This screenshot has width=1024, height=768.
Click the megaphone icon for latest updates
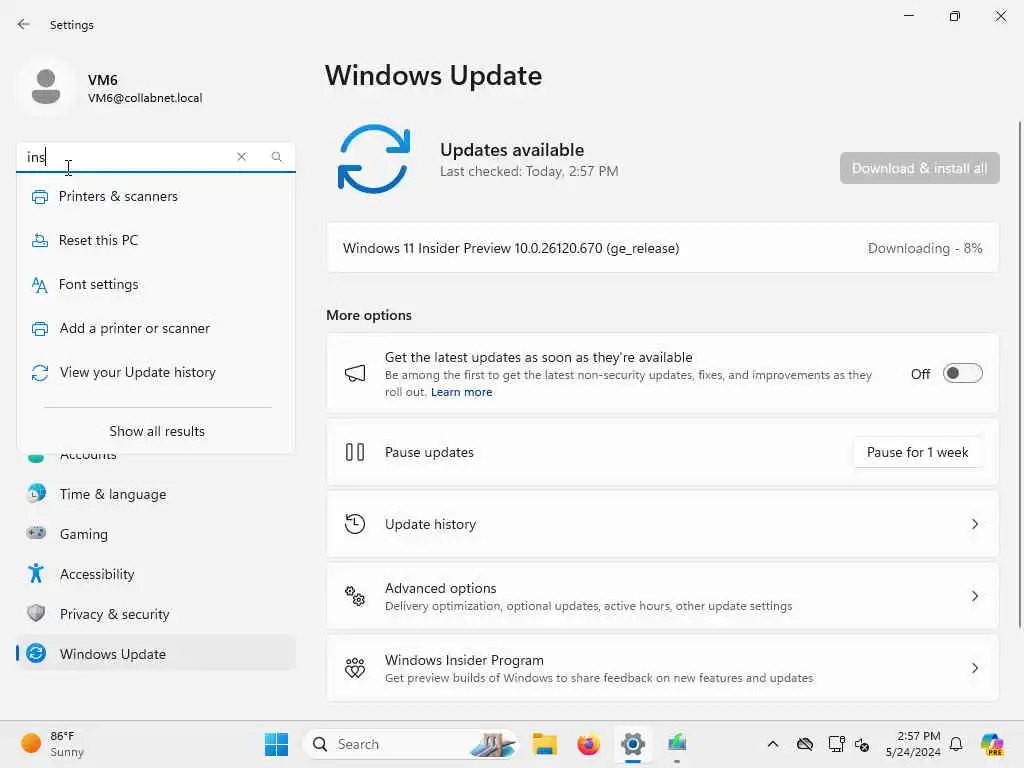coord(355,374)
